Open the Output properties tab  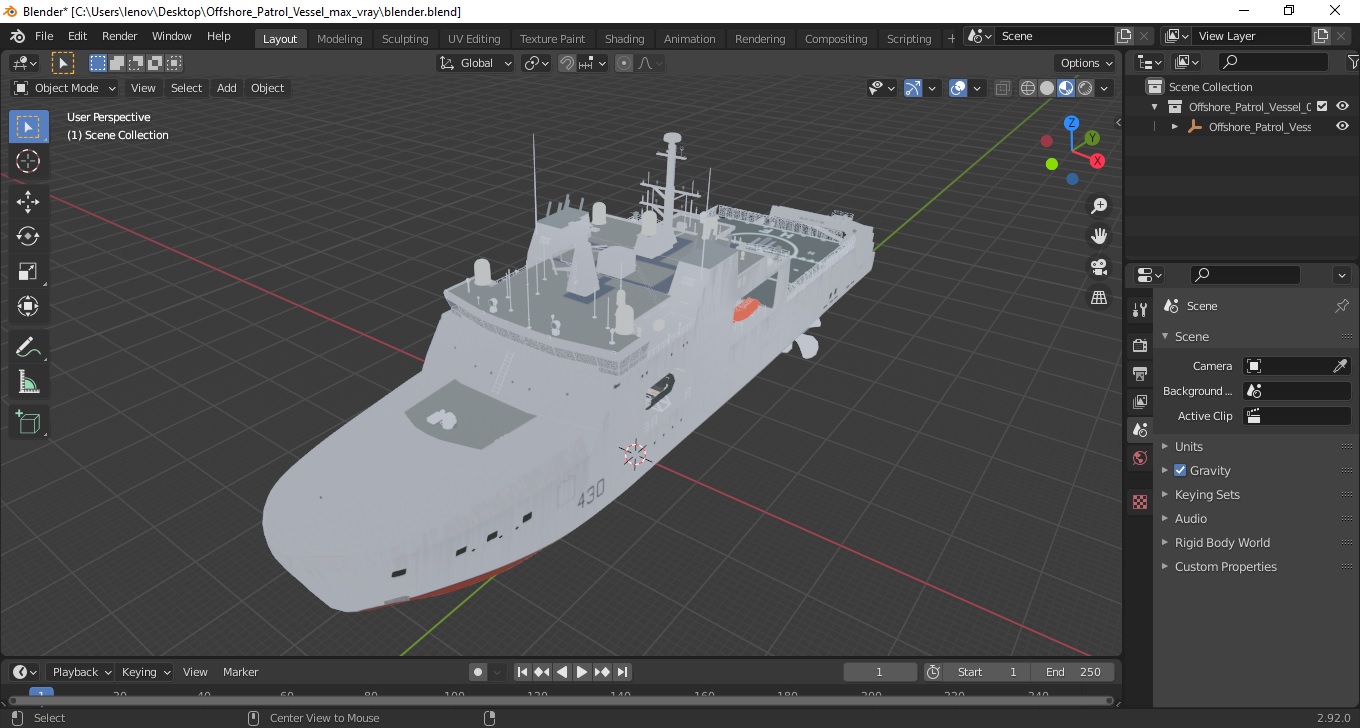click(1140, 373)
